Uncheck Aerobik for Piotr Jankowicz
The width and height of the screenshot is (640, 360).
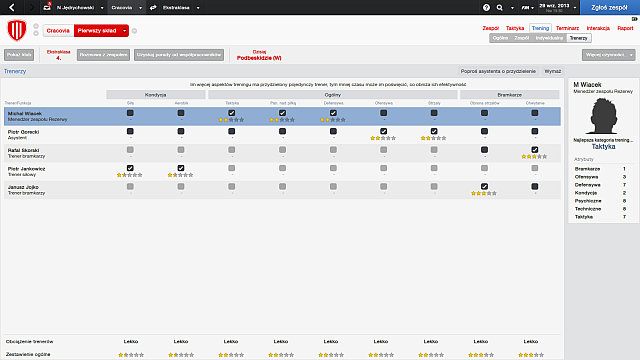(181, 168)
